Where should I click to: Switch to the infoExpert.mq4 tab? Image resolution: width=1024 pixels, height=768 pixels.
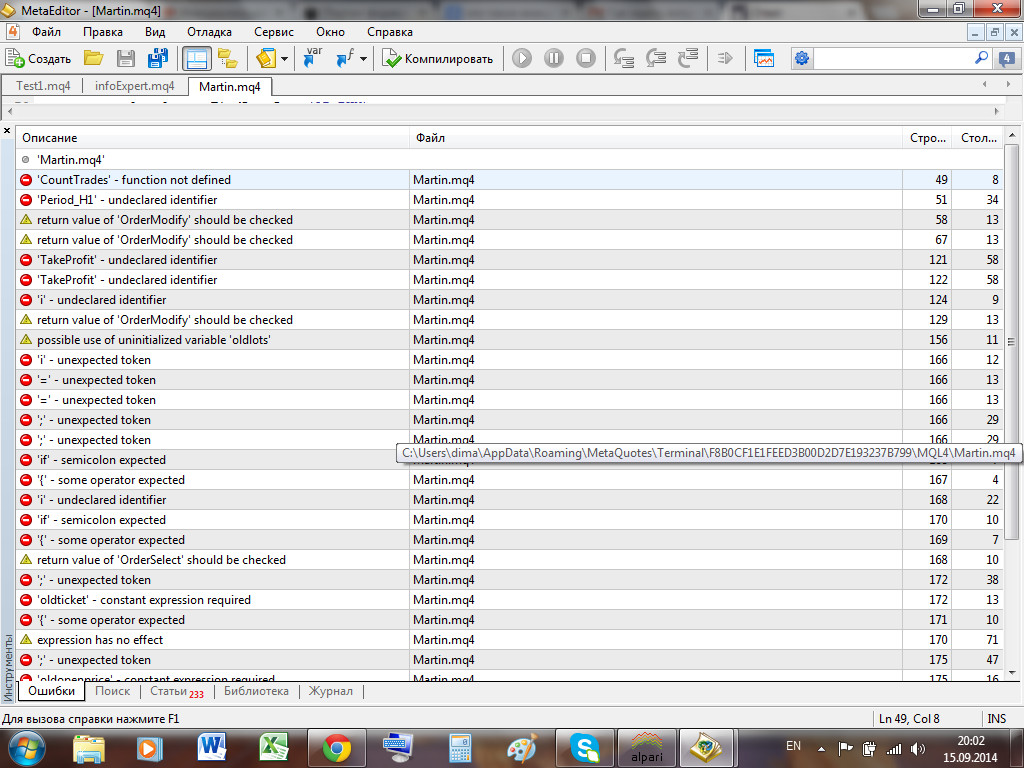point(135,86)
